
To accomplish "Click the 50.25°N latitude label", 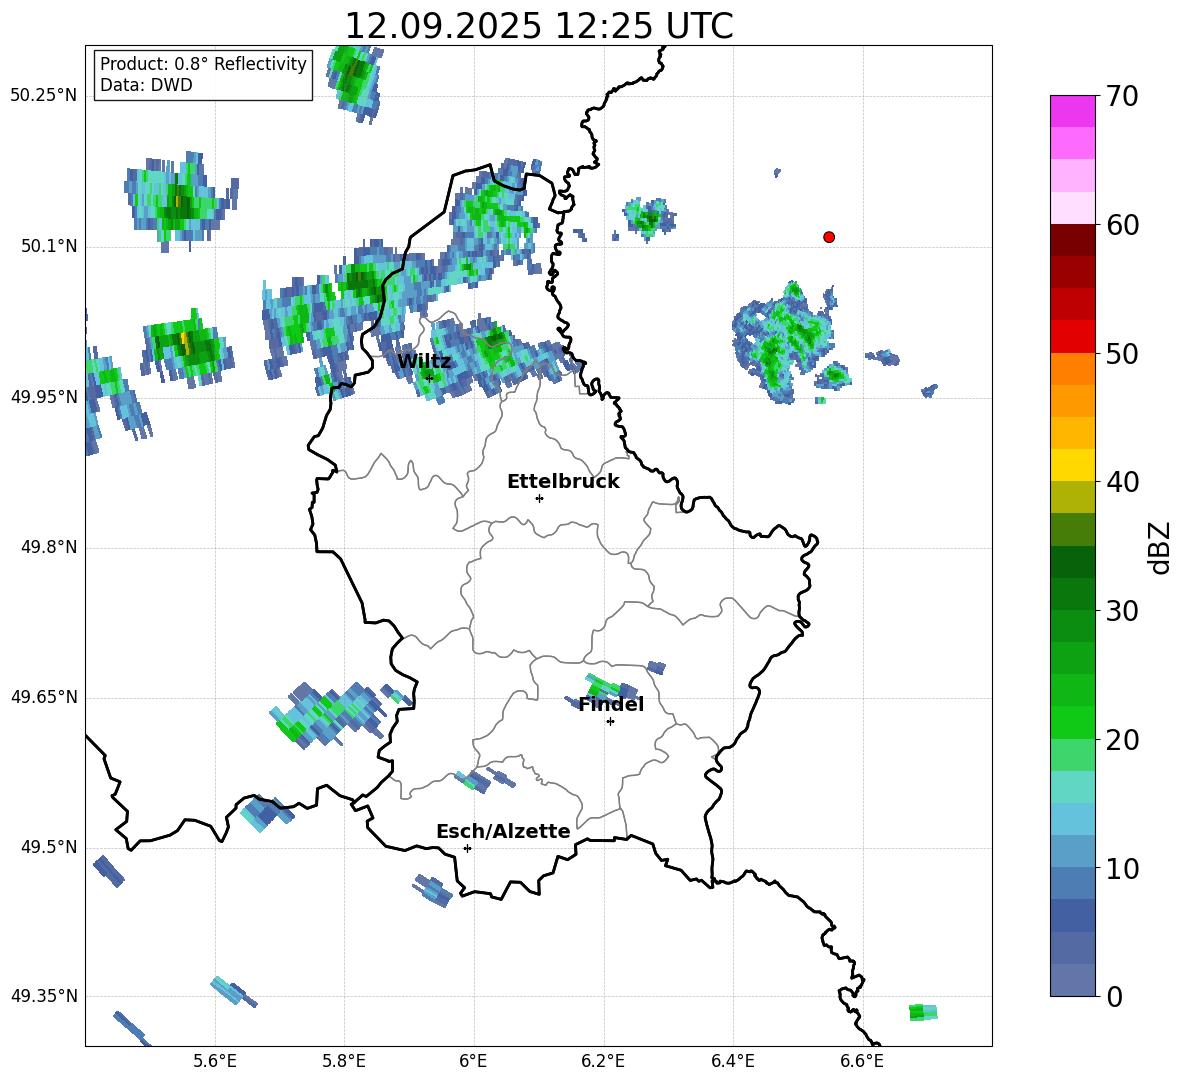I will coord(44,95).
